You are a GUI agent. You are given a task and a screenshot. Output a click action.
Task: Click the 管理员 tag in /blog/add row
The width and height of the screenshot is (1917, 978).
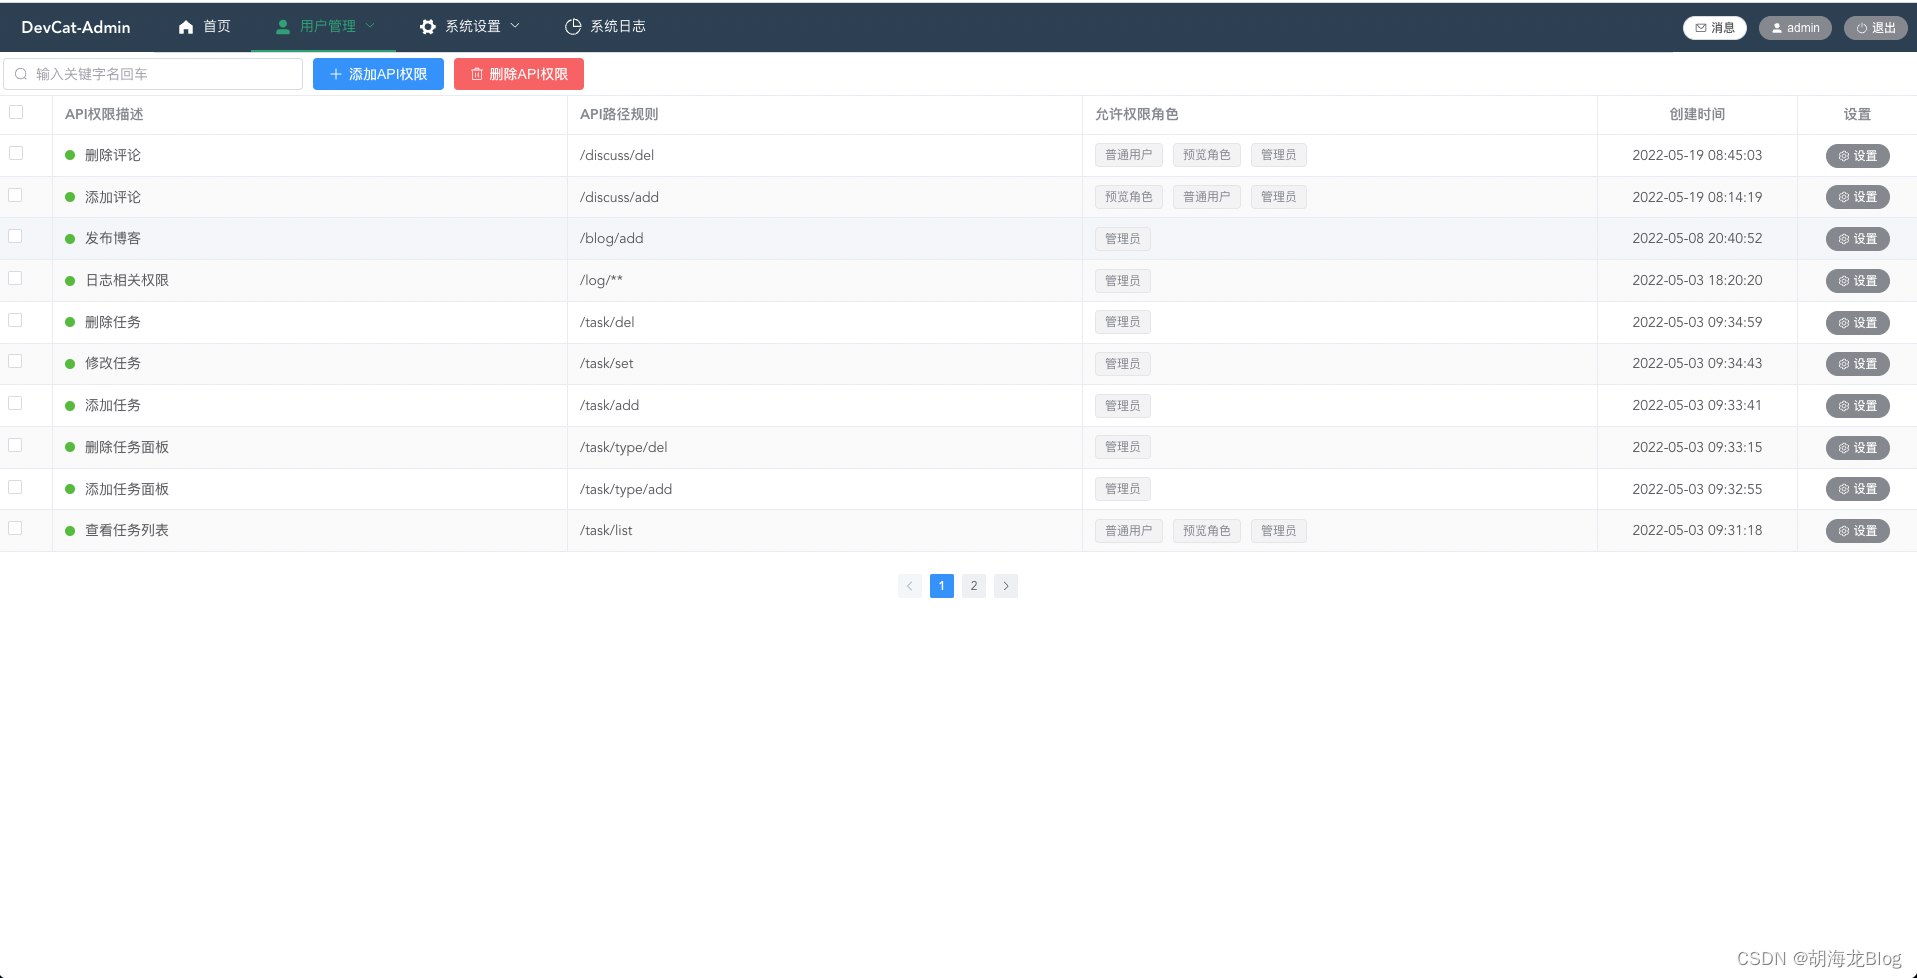1123,239
